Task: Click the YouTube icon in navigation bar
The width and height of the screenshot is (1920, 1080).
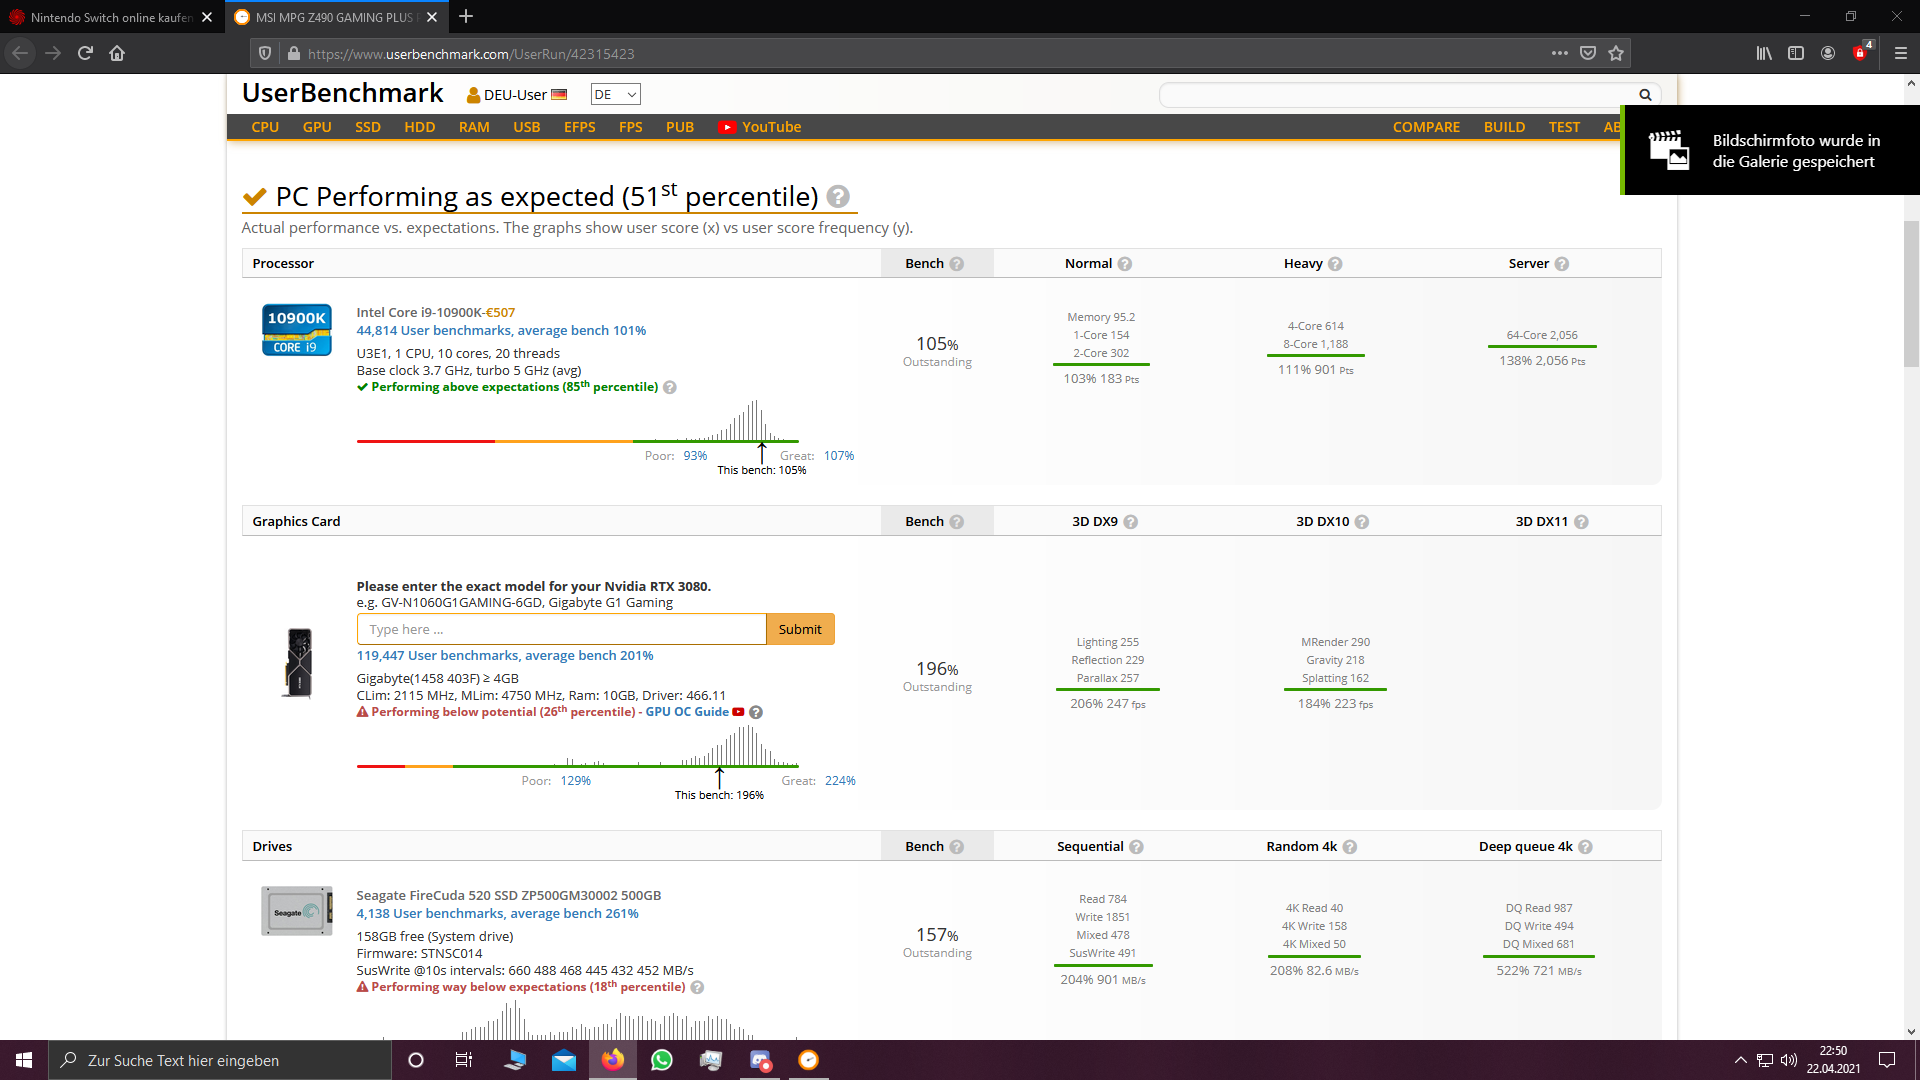Action: tap(727, 127)
